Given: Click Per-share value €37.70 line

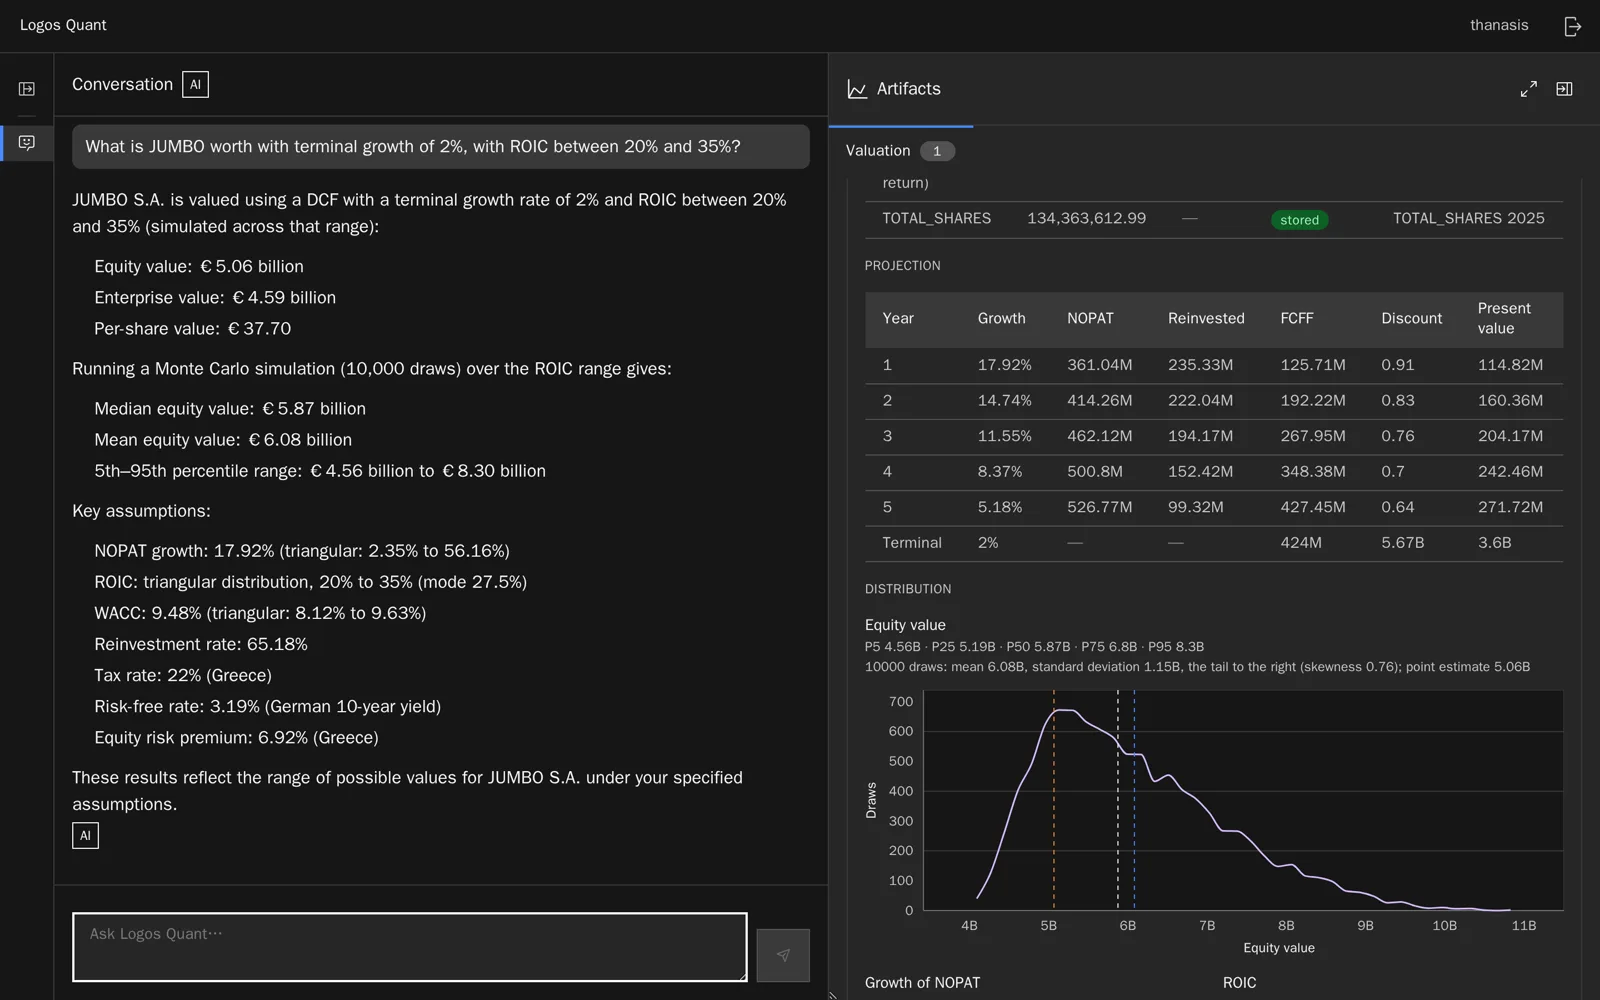Looking at the screenshot, I should coord(193,329).
